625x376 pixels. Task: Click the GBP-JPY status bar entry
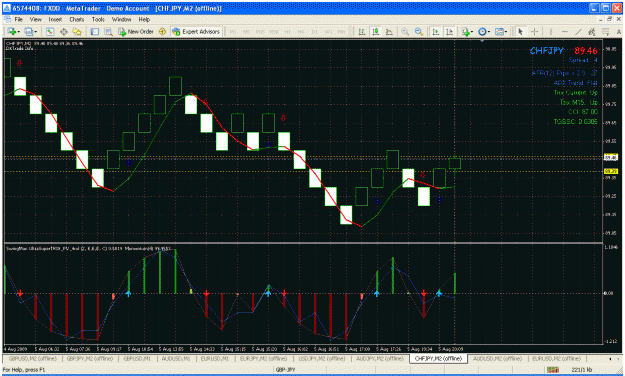coord(285,370)
